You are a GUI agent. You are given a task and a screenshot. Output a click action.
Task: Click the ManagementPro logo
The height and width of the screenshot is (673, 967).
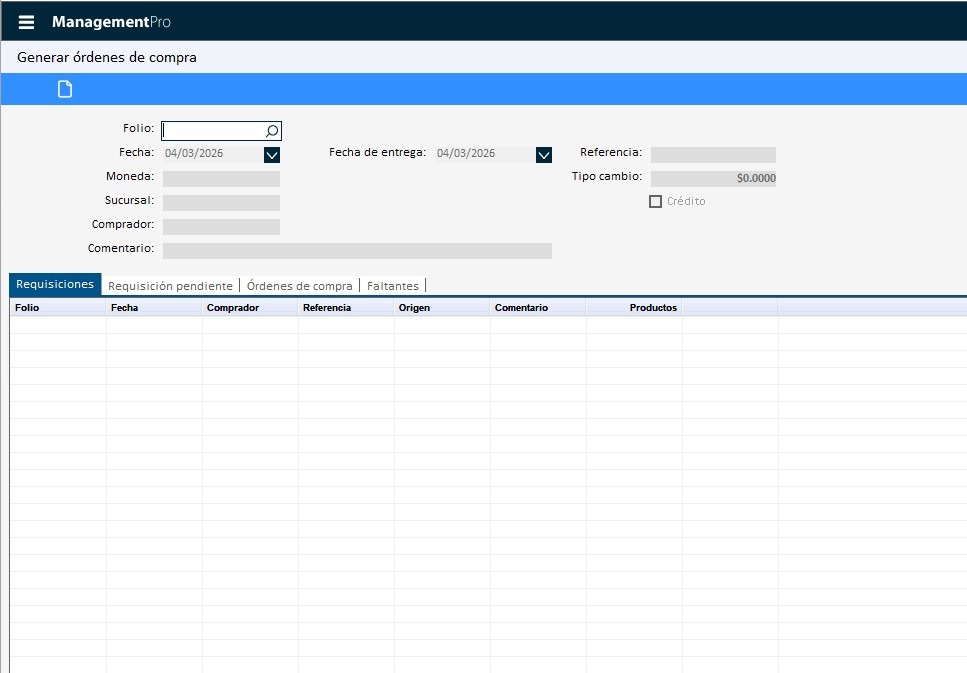pos(111,22)
